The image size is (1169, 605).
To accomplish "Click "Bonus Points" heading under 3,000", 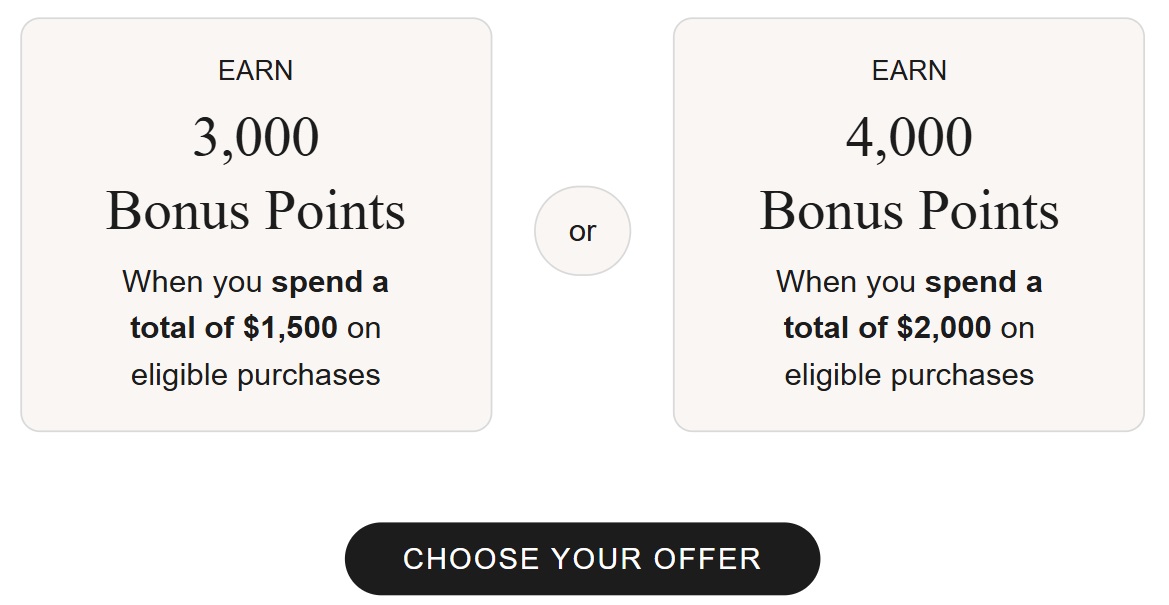I will [x=256, y=211].
